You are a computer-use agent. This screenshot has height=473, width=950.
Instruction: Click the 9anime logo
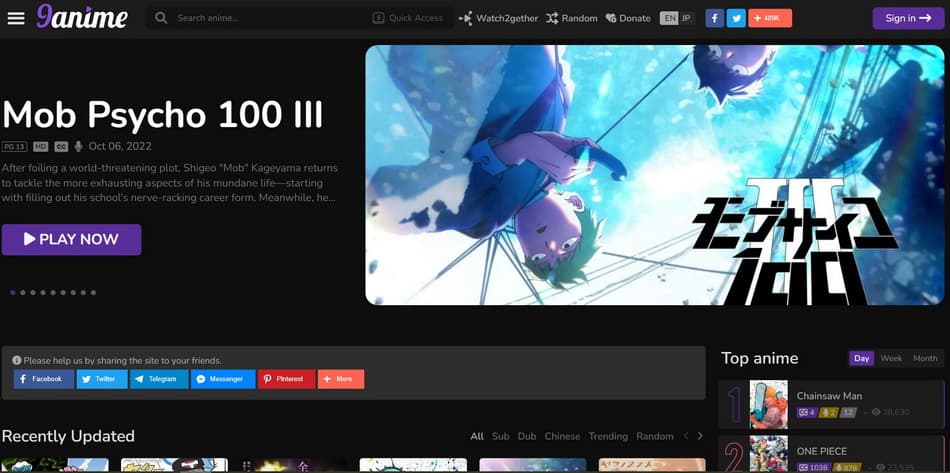coord(82,17)
